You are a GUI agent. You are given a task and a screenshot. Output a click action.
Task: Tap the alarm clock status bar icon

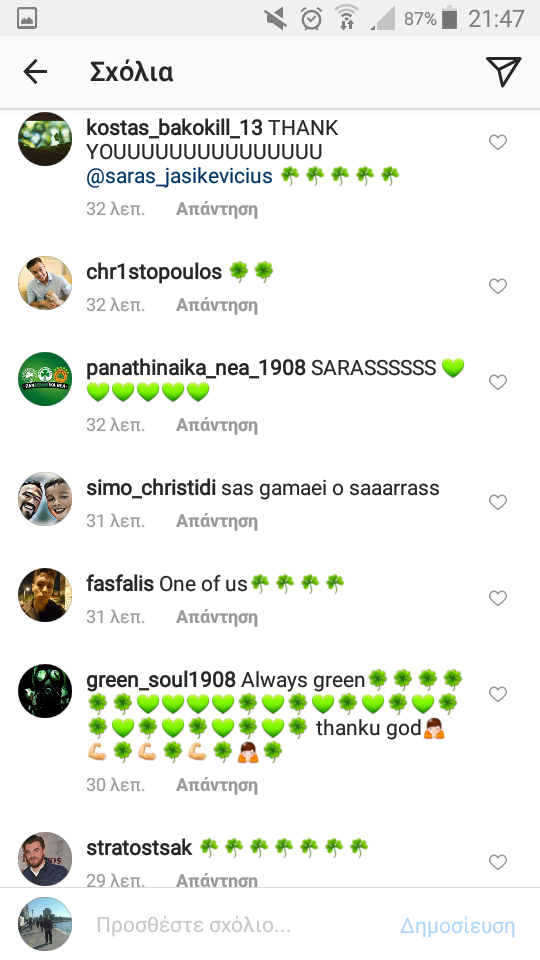pos(312,18)
